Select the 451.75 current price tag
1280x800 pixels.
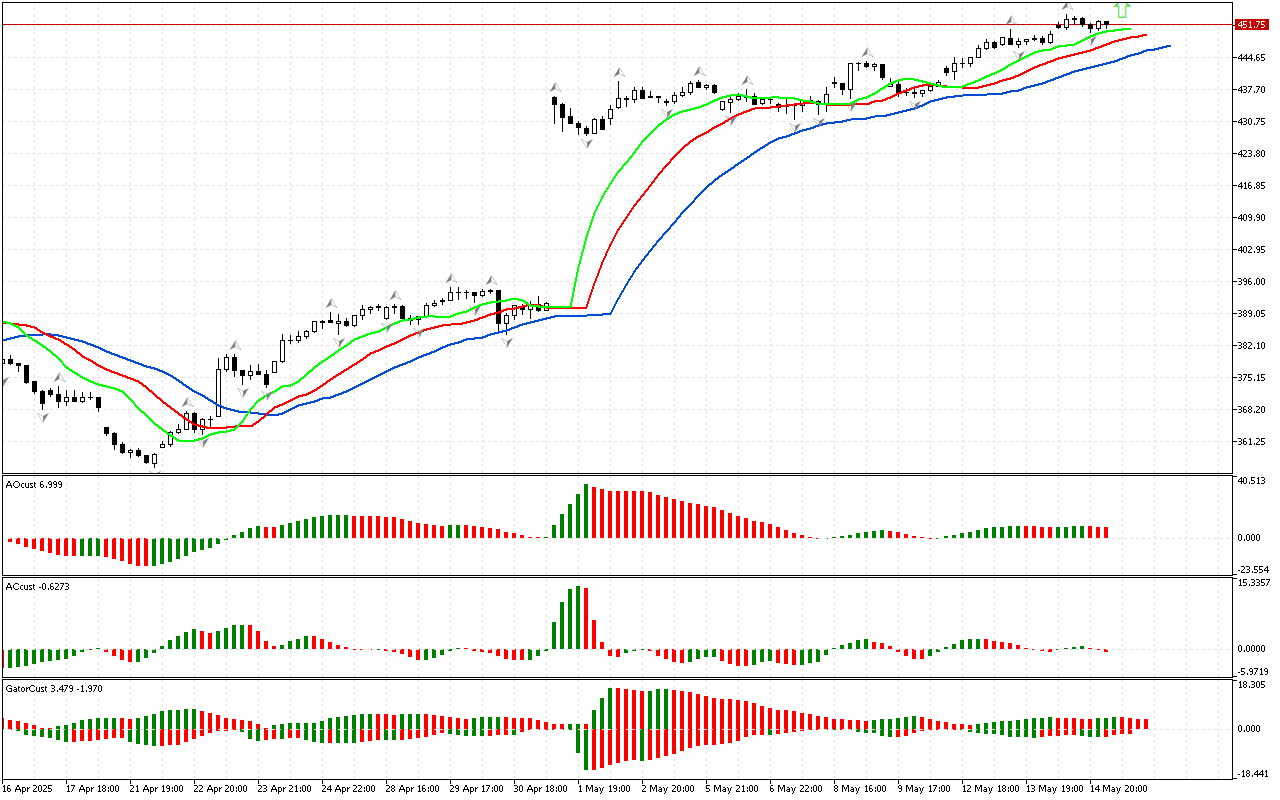point(1251,25)
